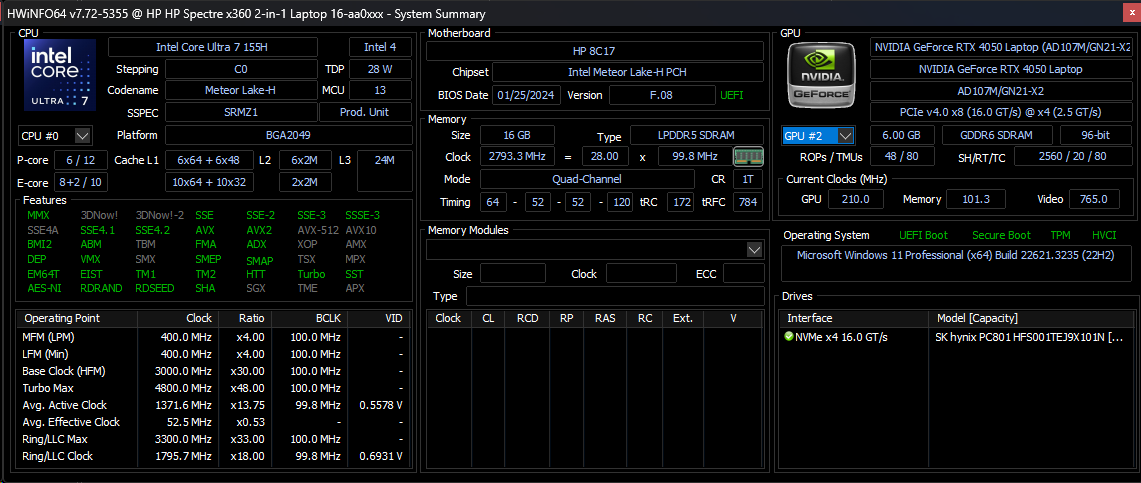Click the HP 8C17 motherboard field
Screen dimensions: 1141x483
[595, 51]
